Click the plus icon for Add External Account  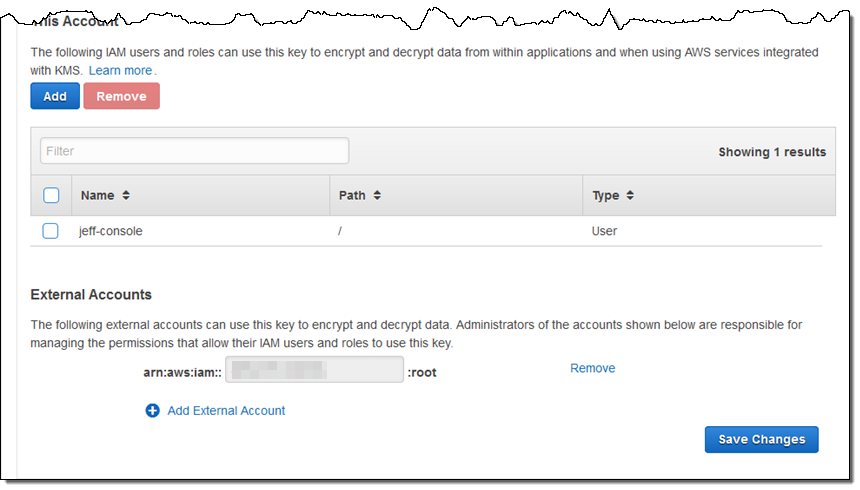click(153, 410)
